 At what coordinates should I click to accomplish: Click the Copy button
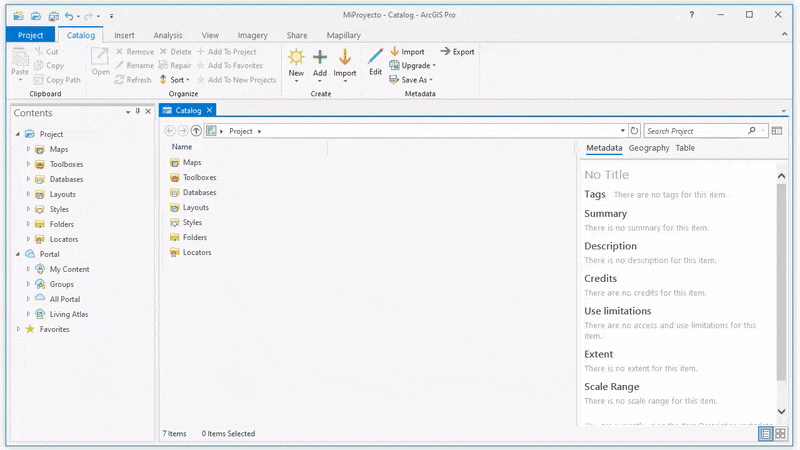tap(49, 65)
